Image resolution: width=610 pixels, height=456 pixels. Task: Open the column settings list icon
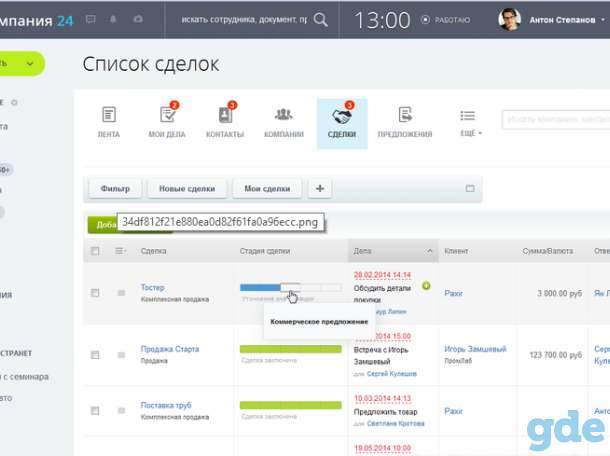point(120,251)
